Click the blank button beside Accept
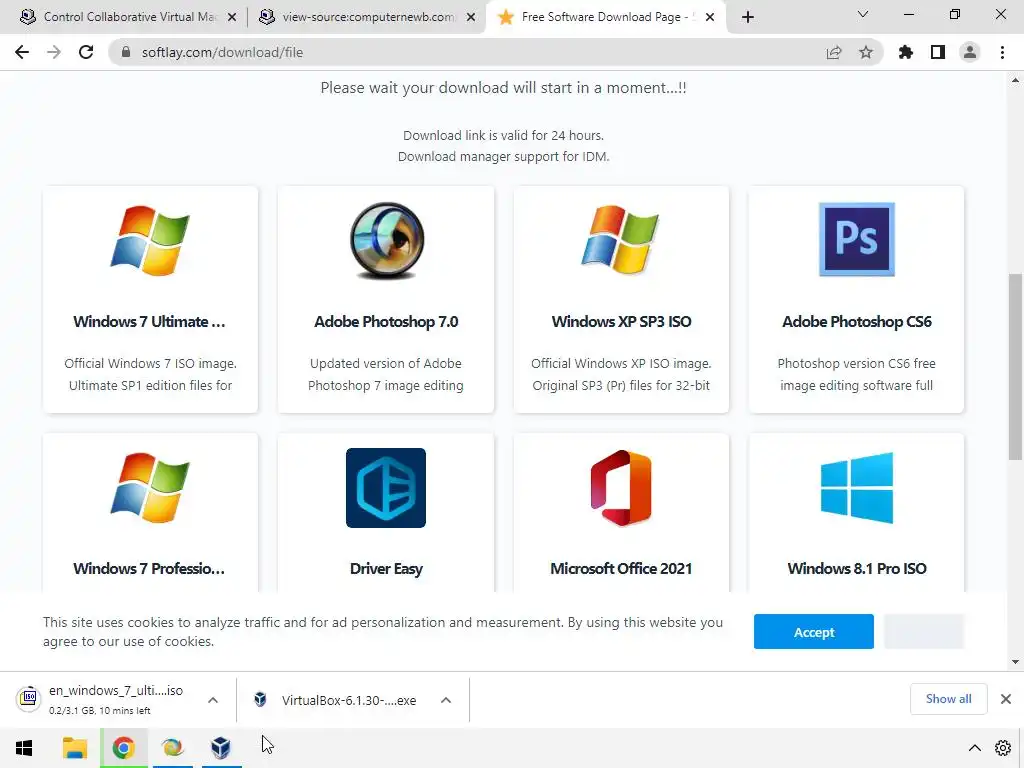The image size is (1024, 768). [x=923, y=632]
